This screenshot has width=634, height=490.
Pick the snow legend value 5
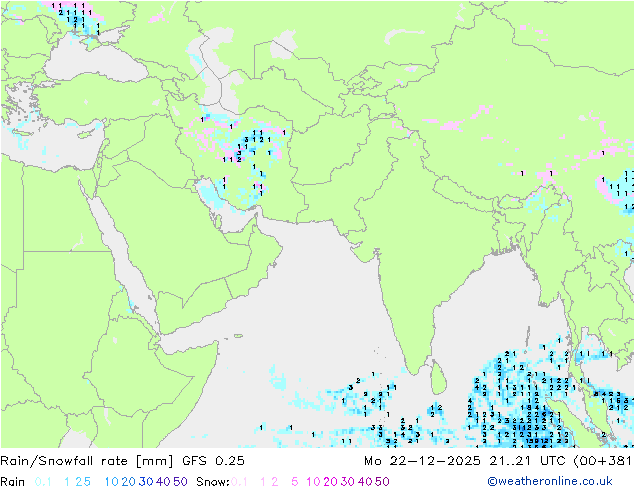(294, 482)
